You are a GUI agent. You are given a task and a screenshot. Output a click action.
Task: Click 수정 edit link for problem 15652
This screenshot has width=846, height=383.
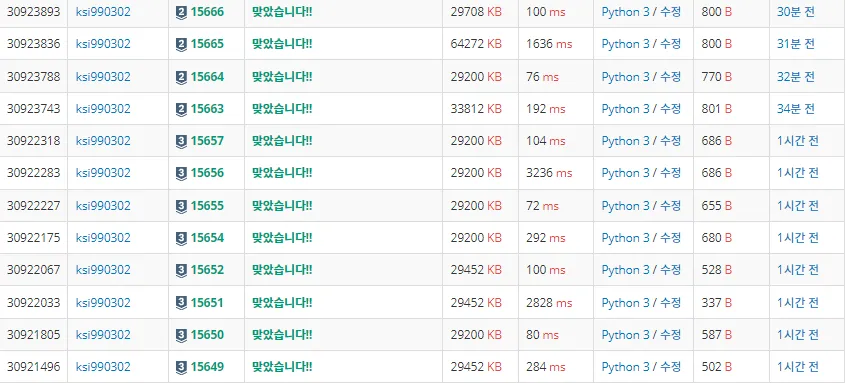[x=671, y=270]
